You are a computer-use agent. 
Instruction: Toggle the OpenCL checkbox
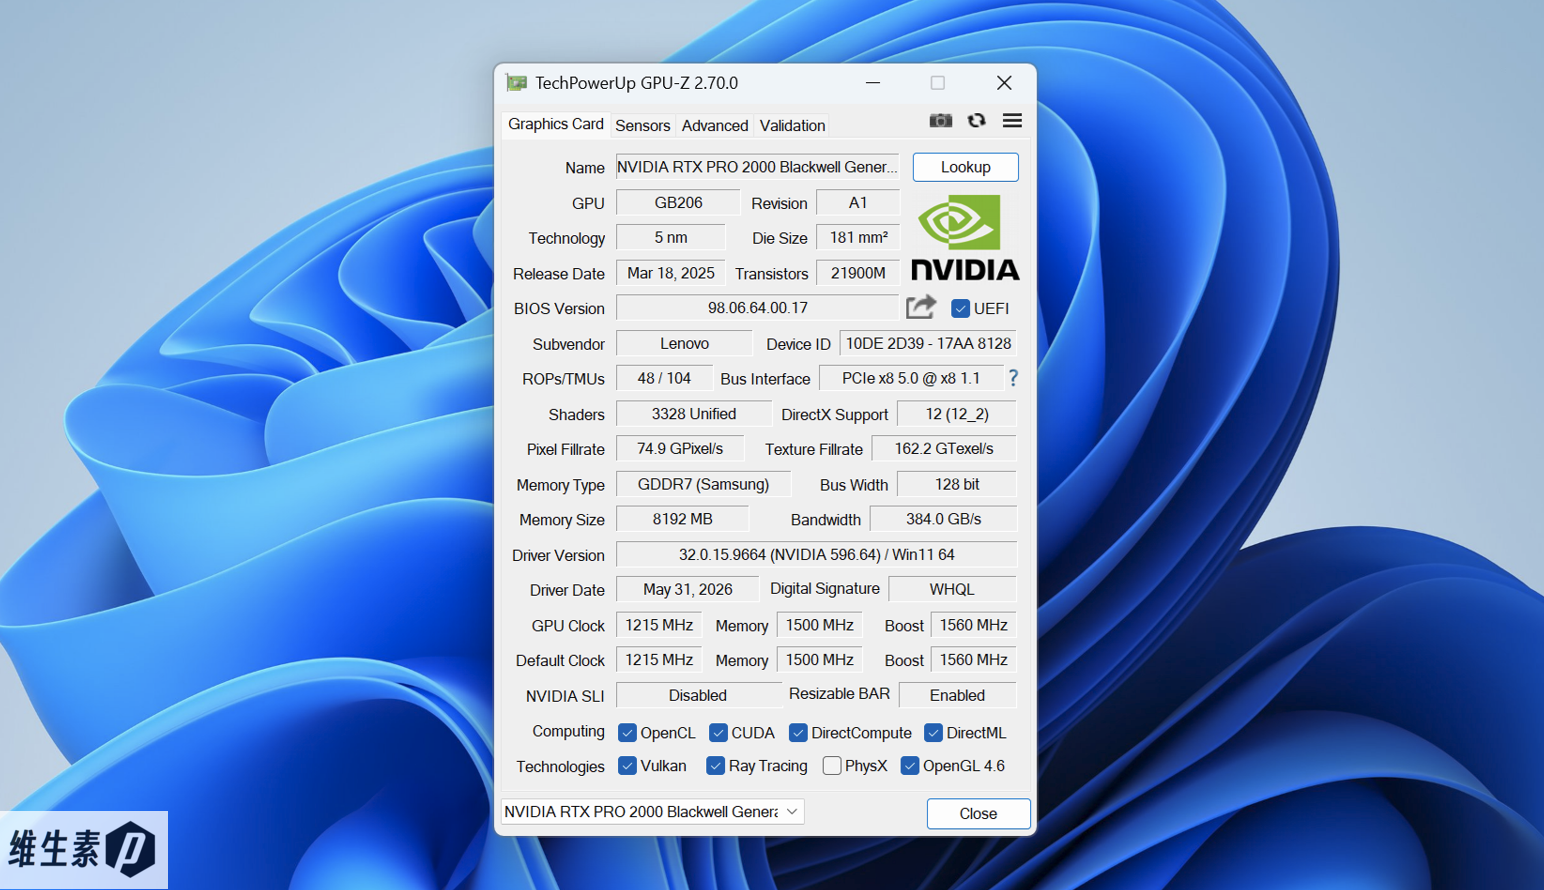pos(627,733)
